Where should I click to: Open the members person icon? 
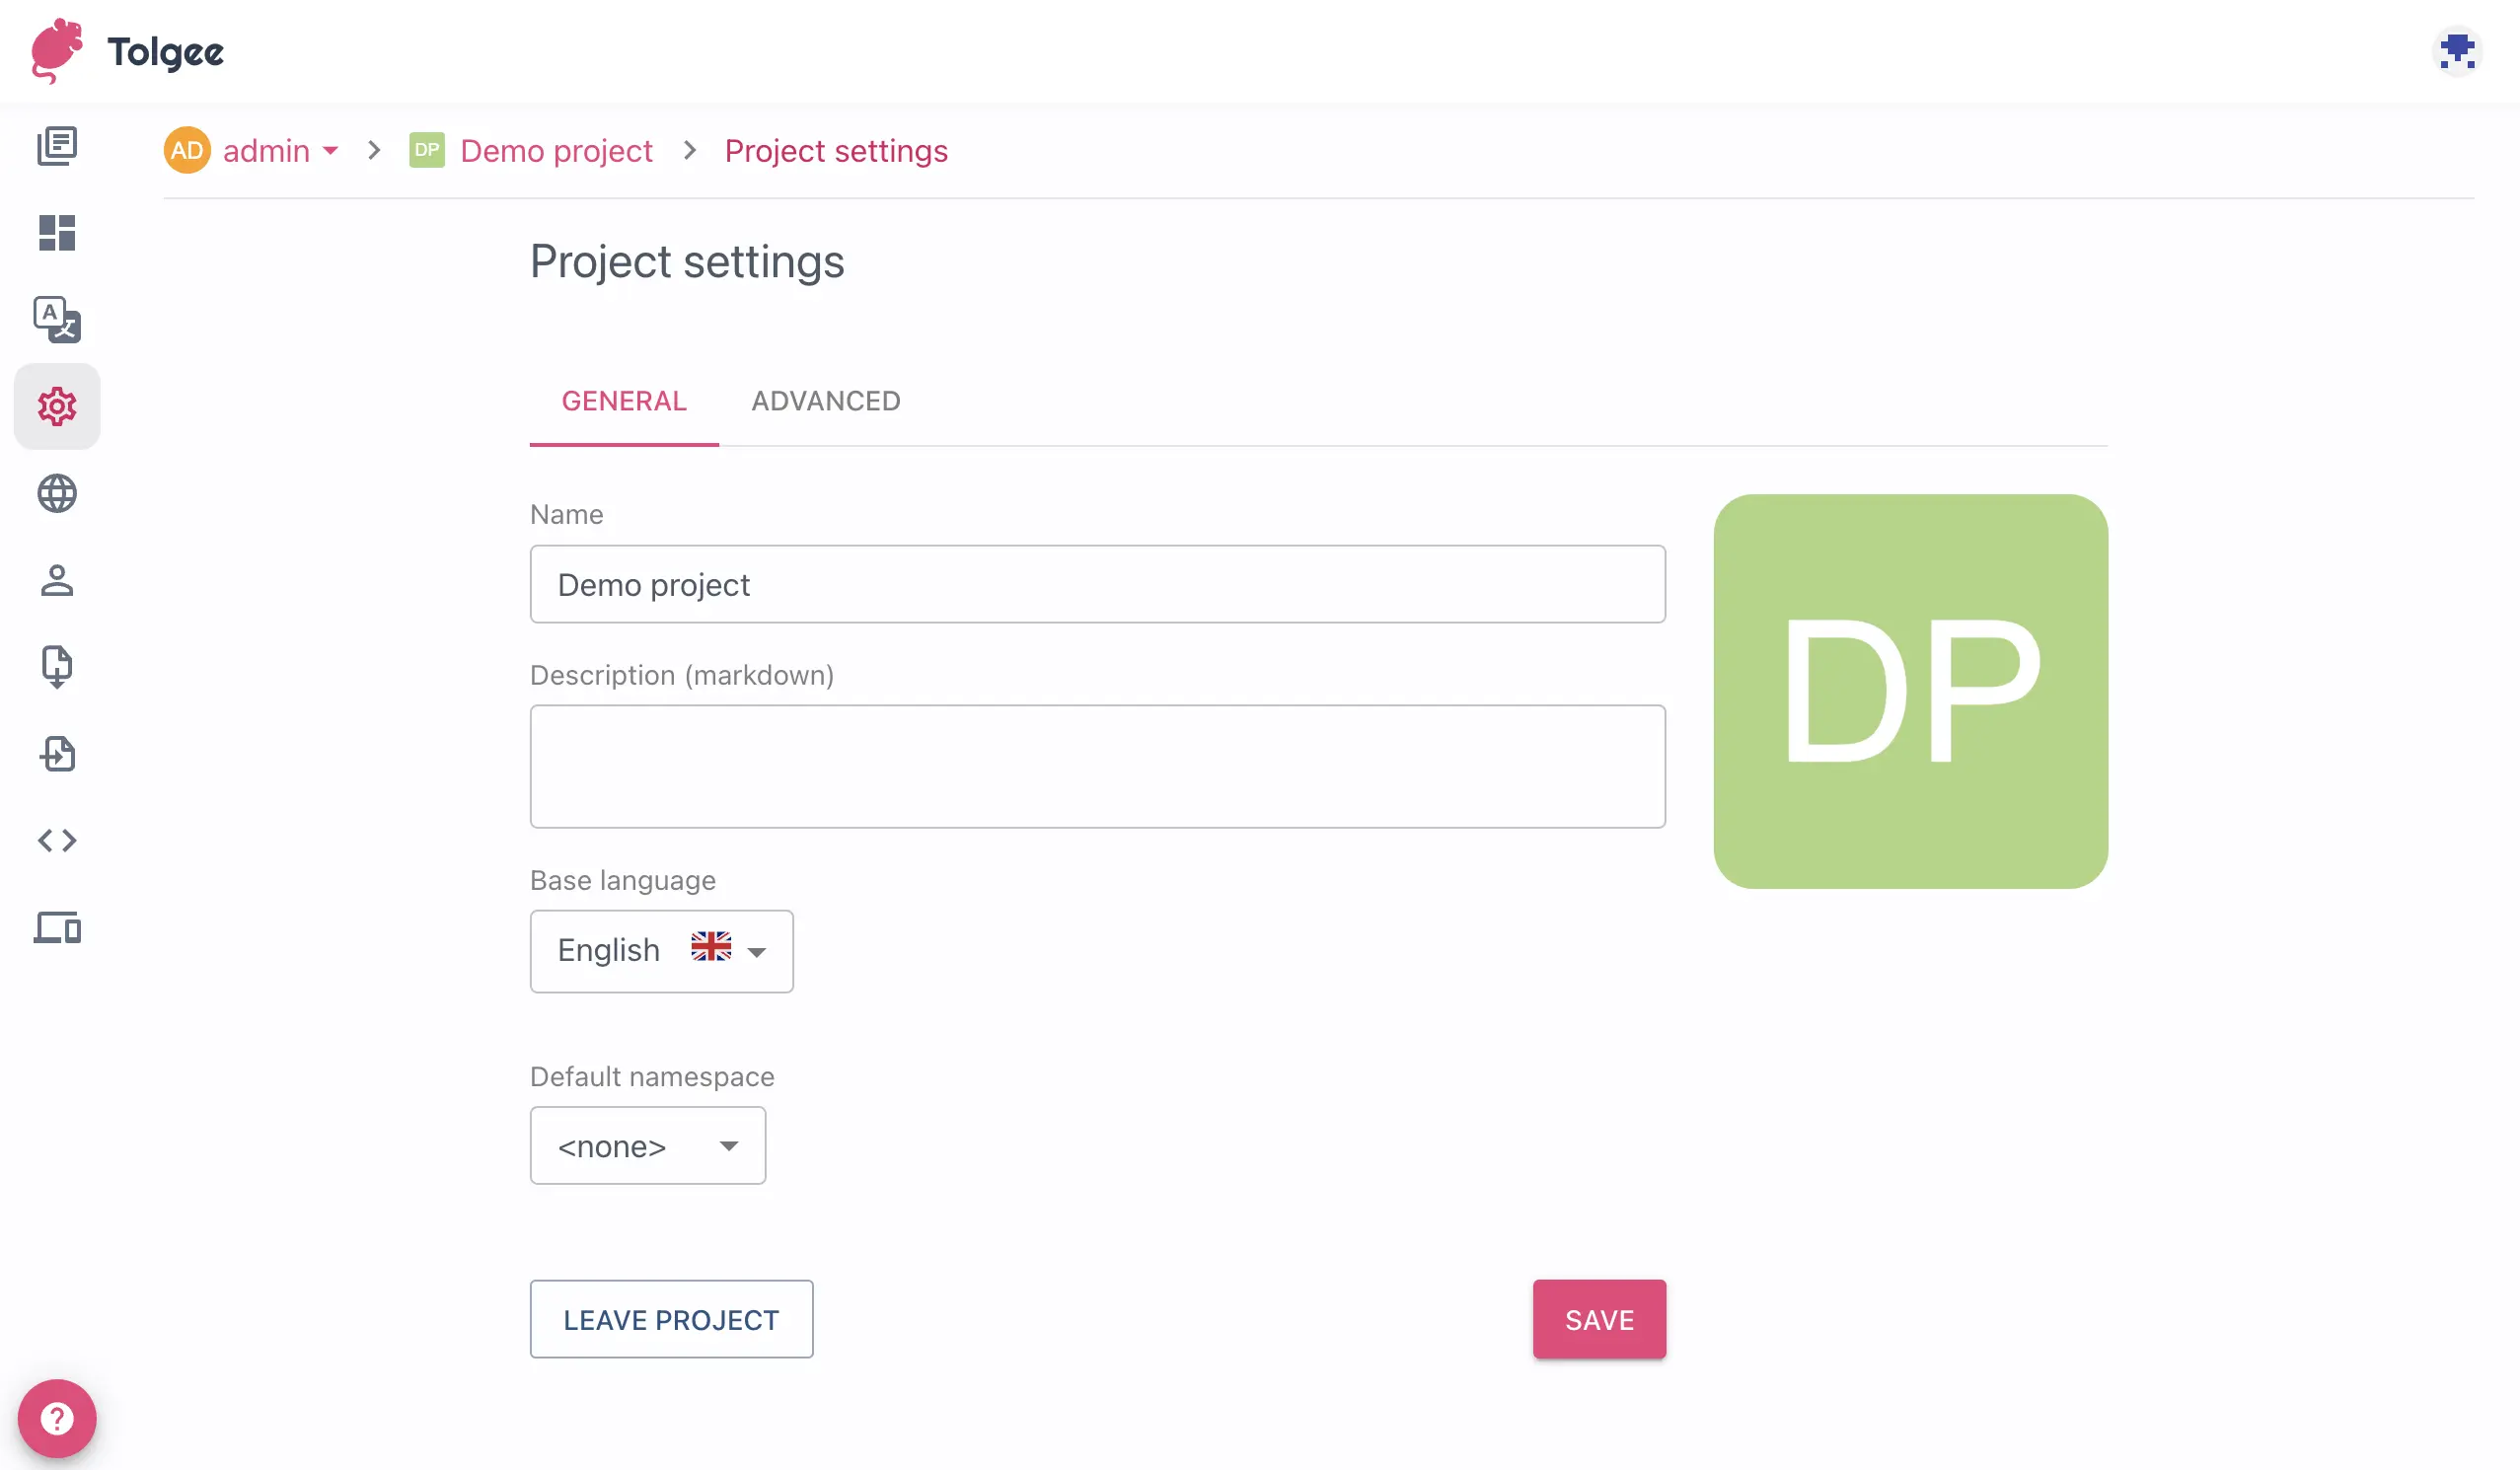coord(57,580)
